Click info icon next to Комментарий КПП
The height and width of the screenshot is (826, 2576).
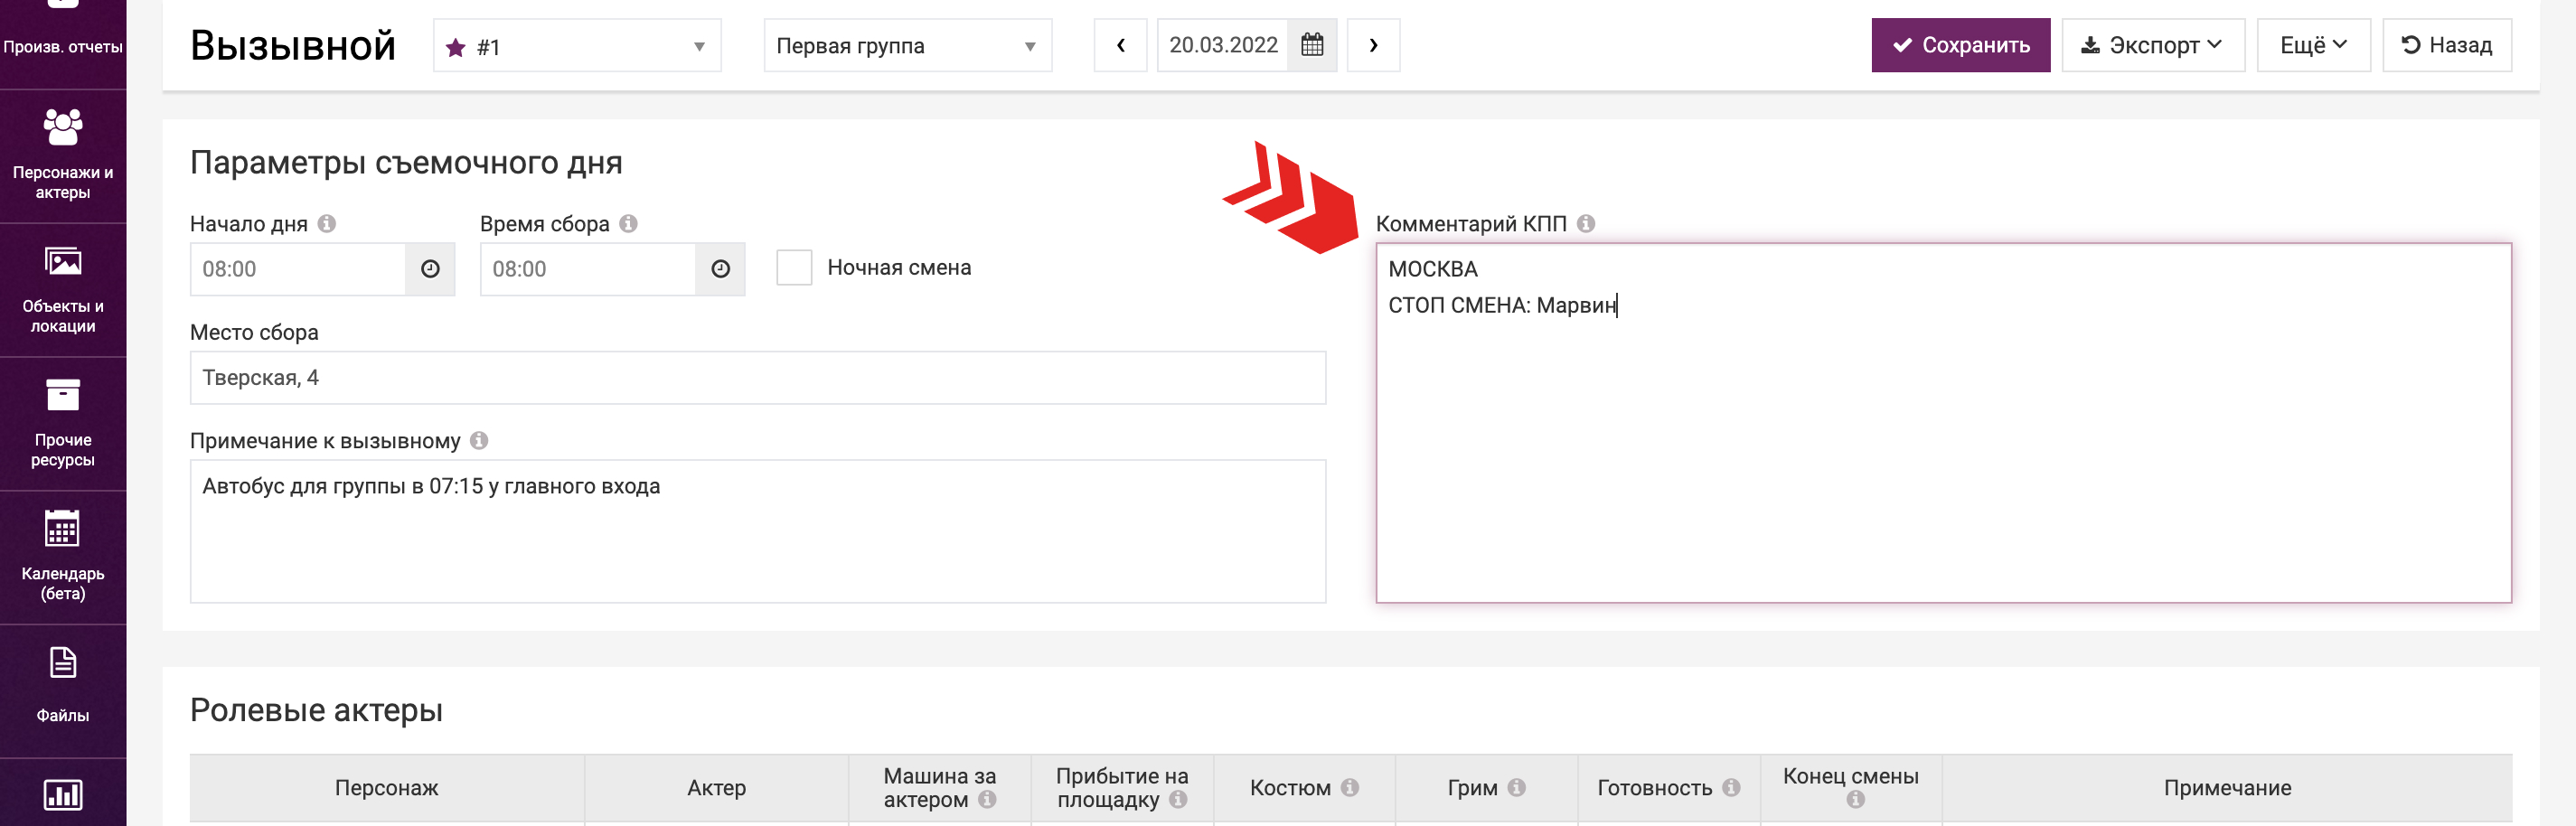pyautogui.click(x=1586, y=224)
